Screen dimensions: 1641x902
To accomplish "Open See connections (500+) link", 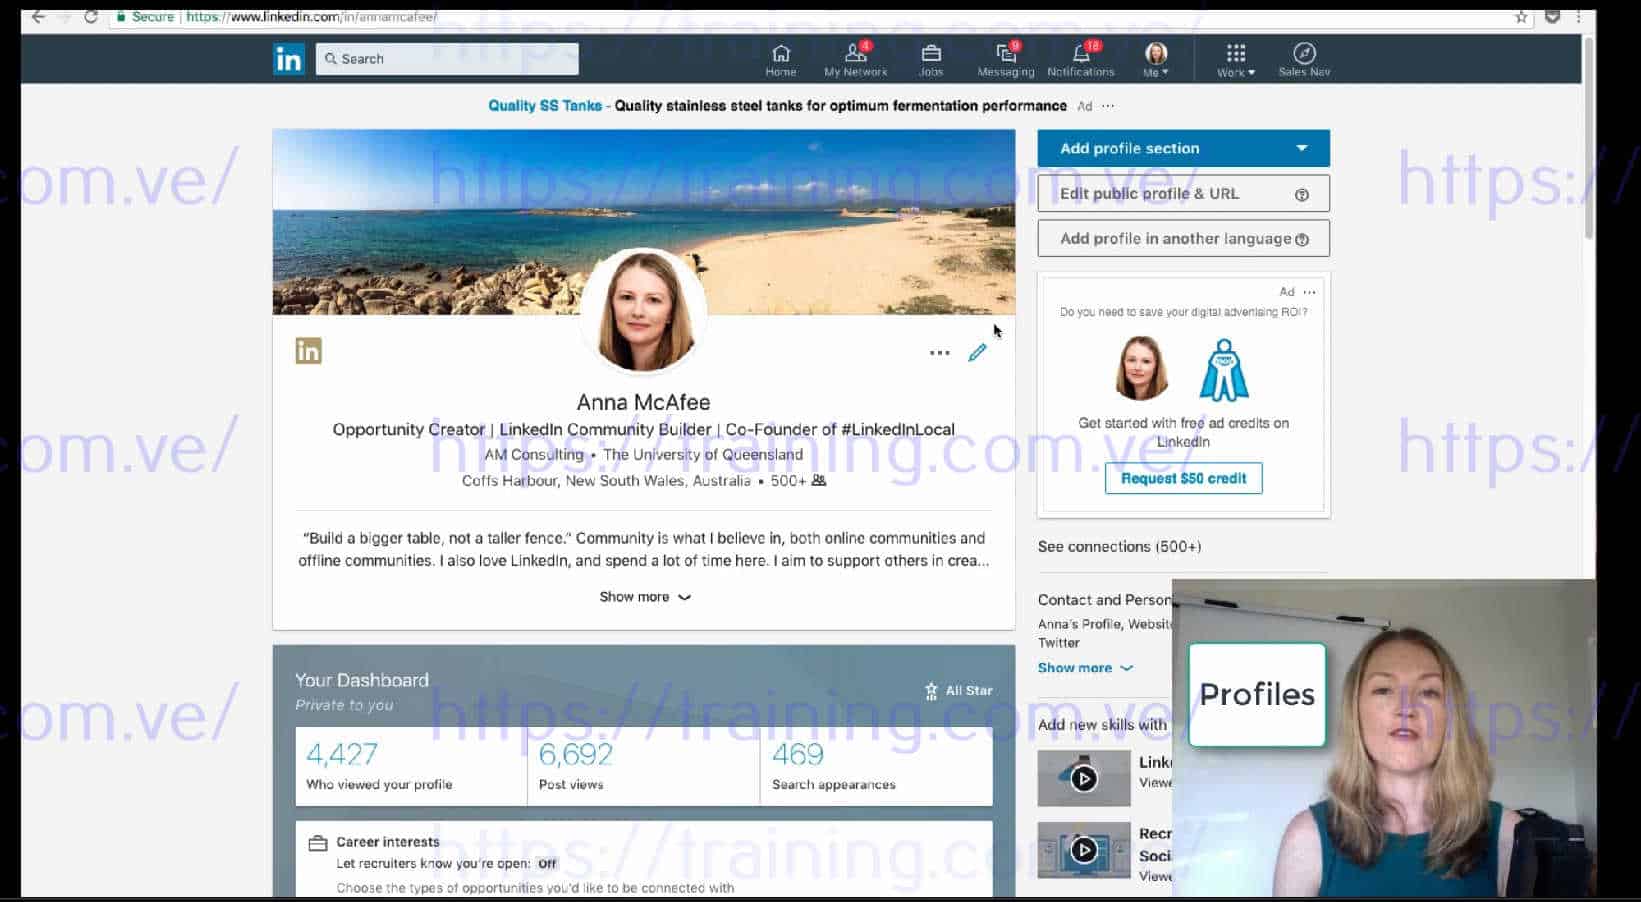I will (1119, 547).
